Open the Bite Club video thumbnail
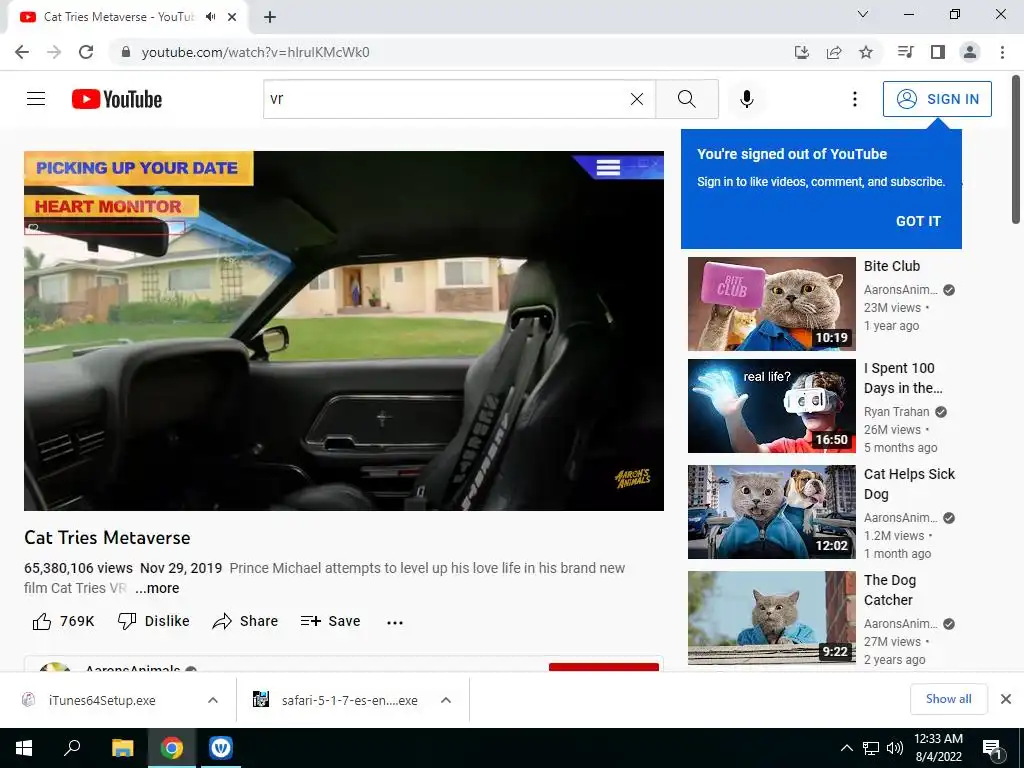Viewport: 1024px width, 768px height. pos(771,304)
